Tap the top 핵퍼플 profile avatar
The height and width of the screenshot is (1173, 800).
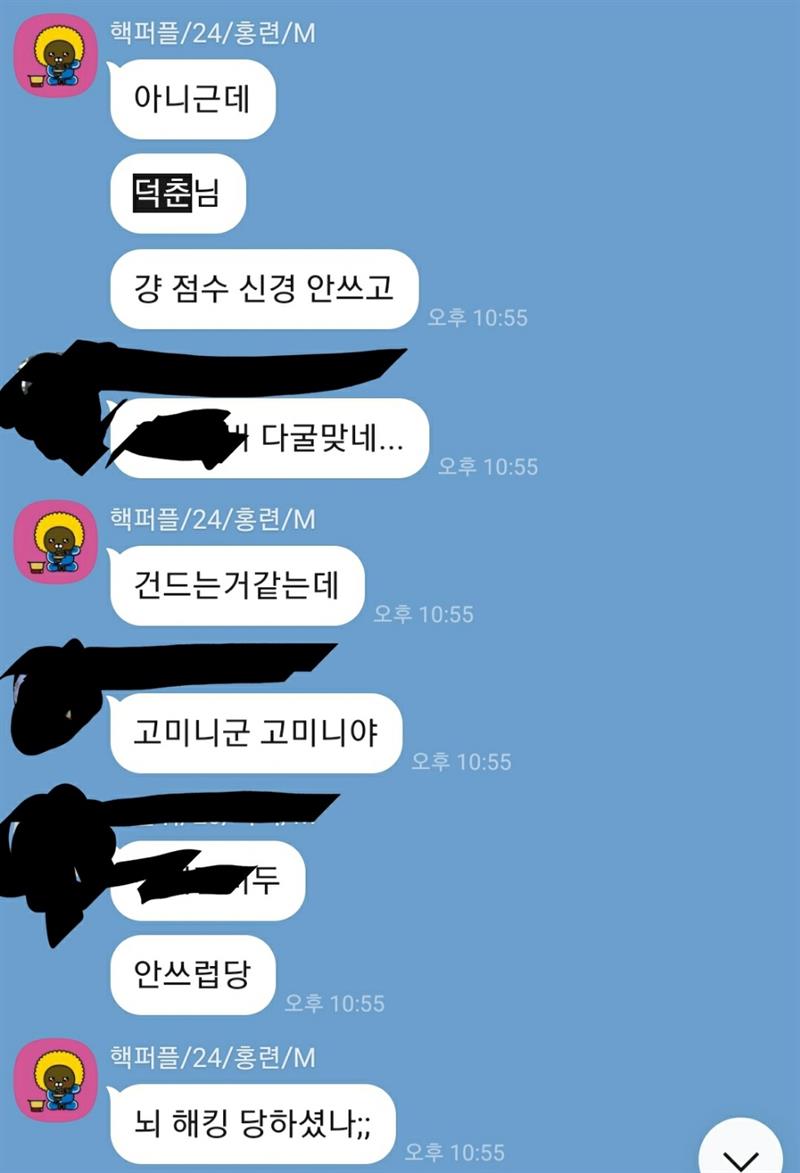56,55
